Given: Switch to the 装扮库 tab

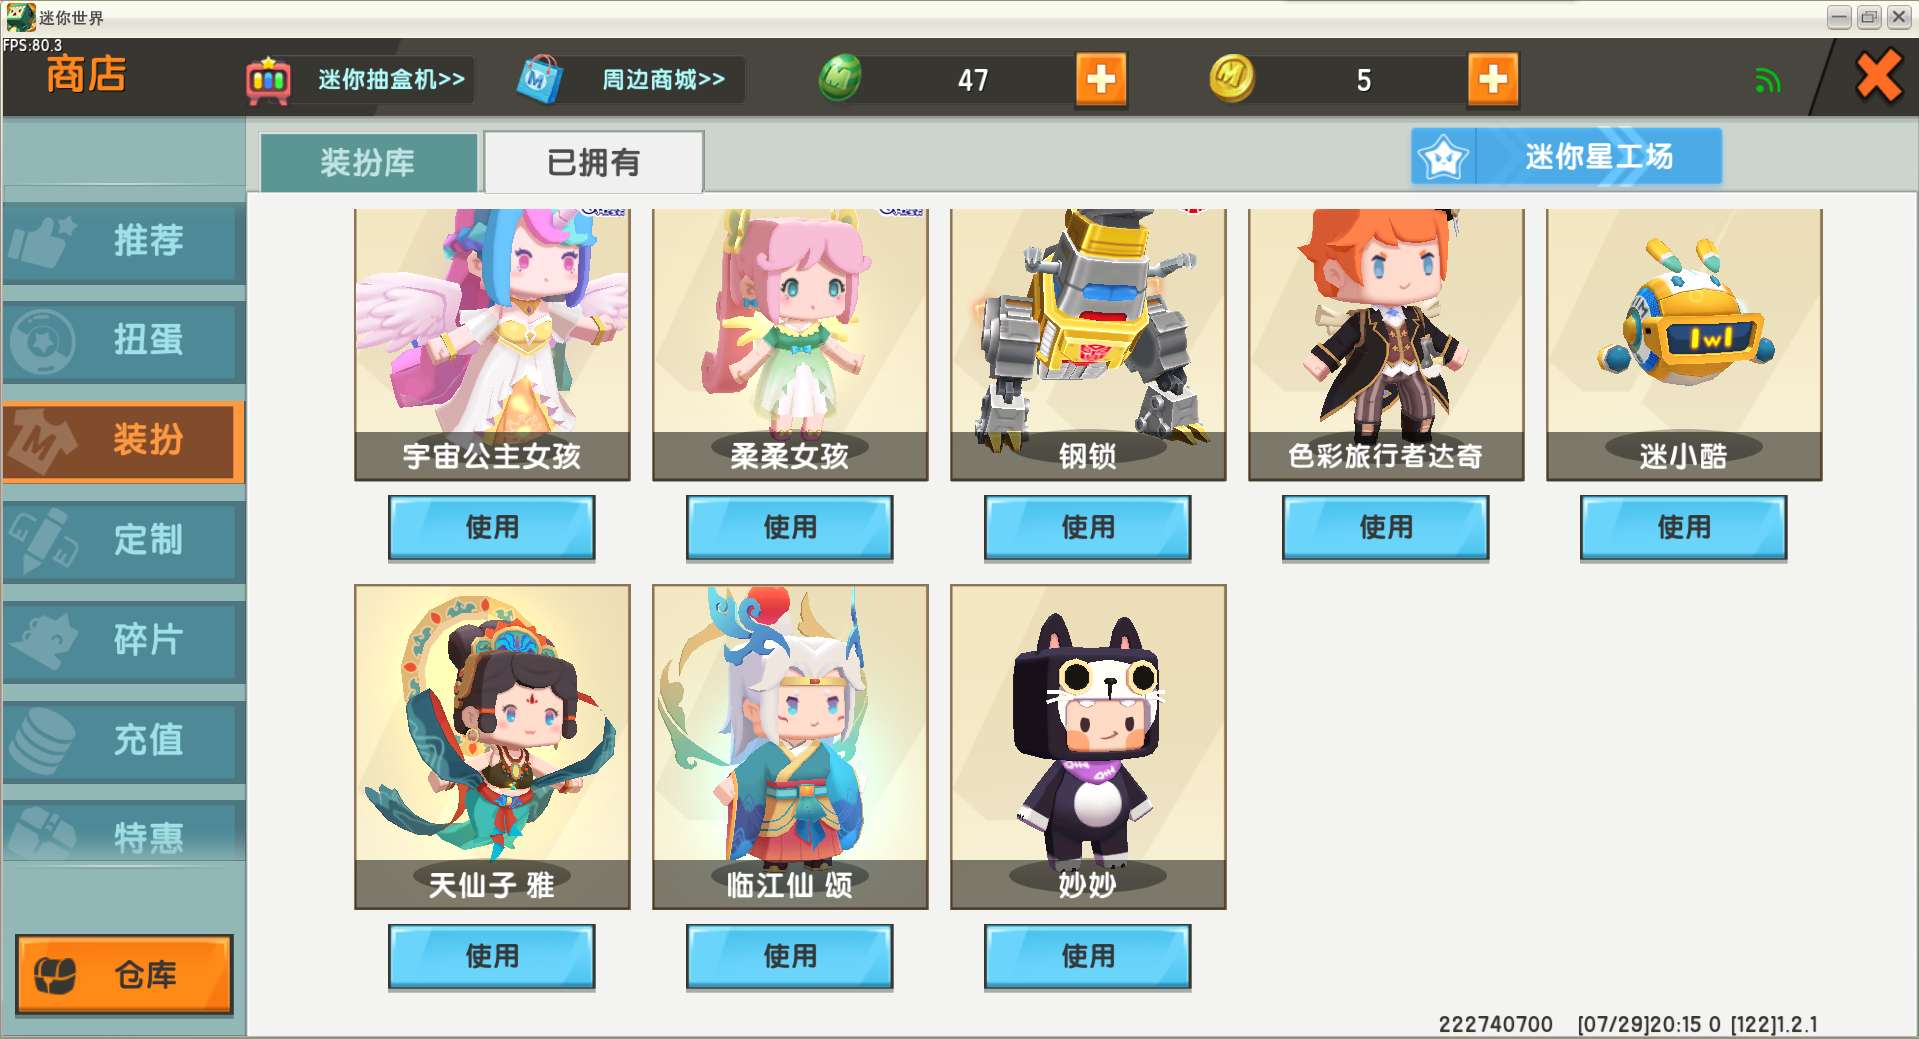Looking at the screenshot, I should pyautogui.click(x=368, y=162).
